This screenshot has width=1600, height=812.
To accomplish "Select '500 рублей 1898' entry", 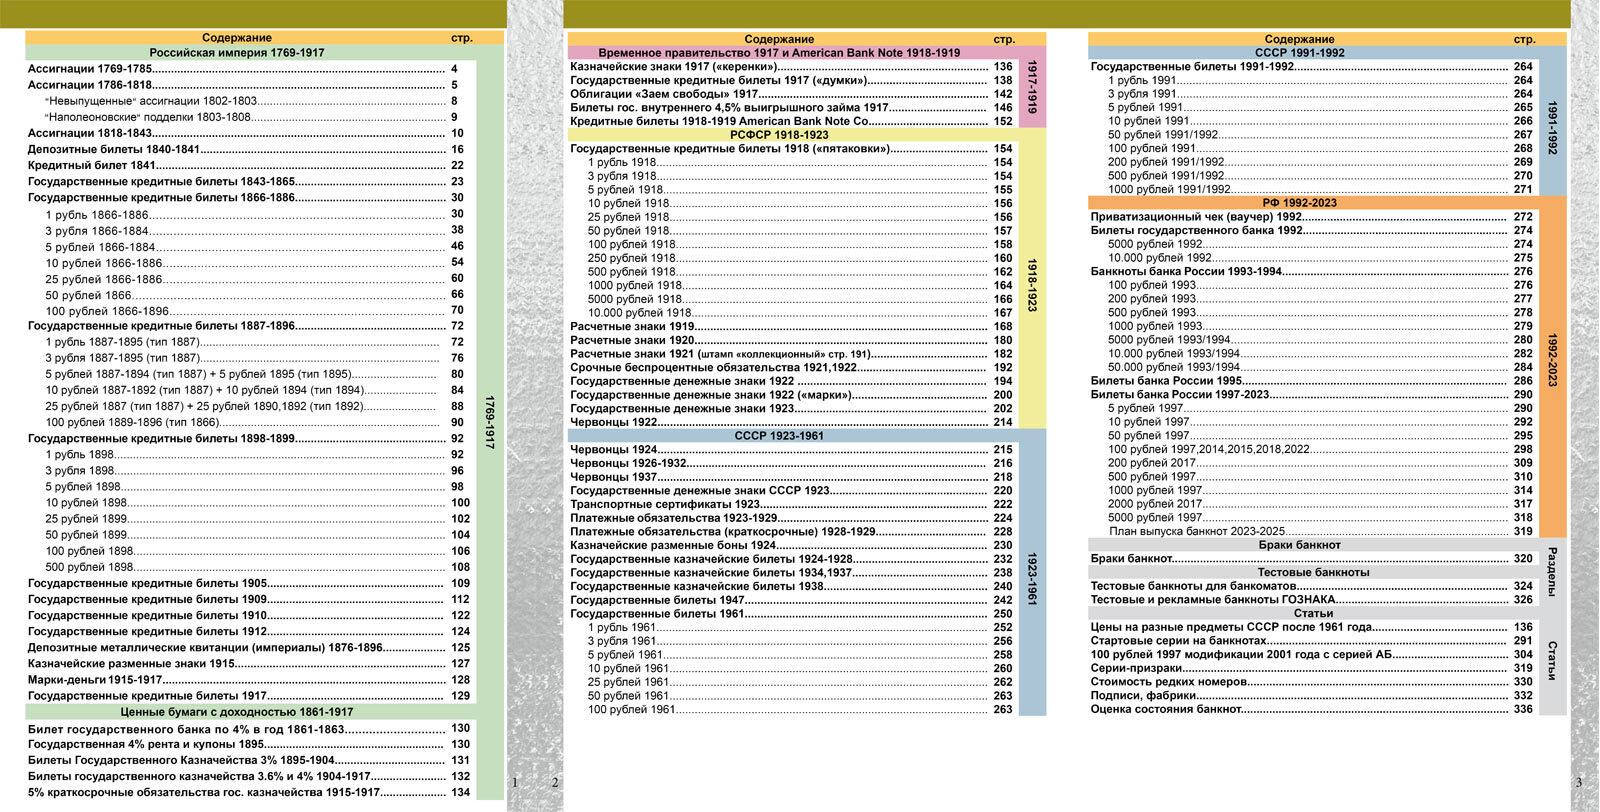I will [257, 567].
